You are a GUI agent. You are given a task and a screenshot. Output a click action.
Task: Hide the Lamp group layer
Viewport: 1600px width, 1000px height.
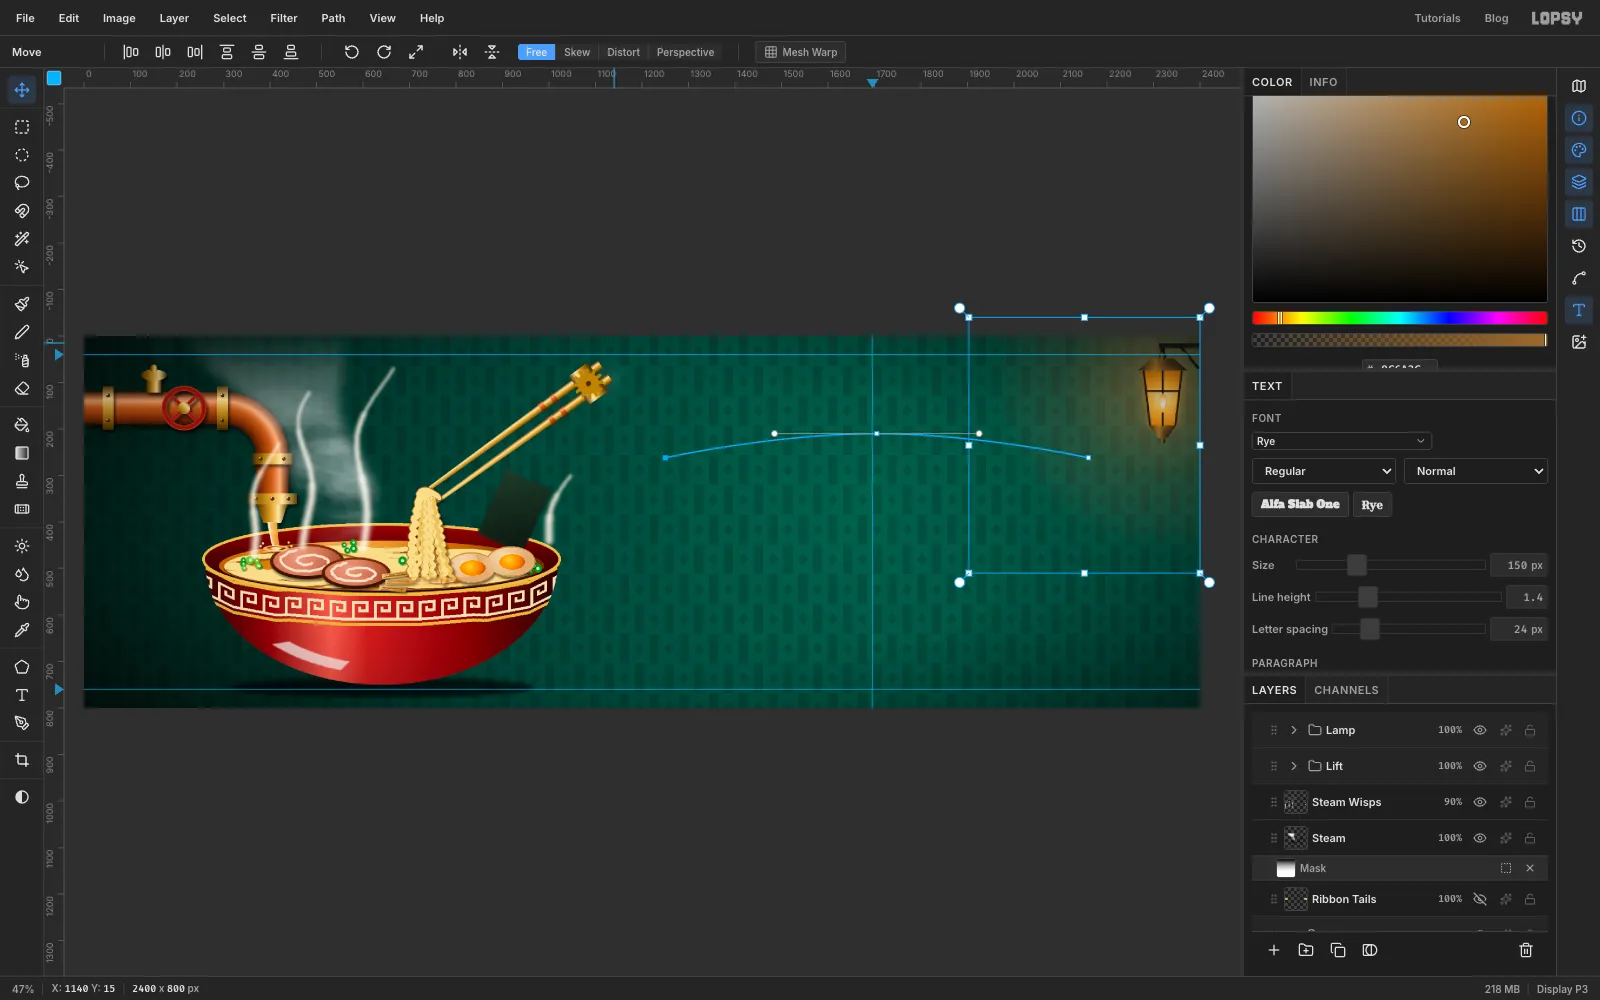(1480, 730)
